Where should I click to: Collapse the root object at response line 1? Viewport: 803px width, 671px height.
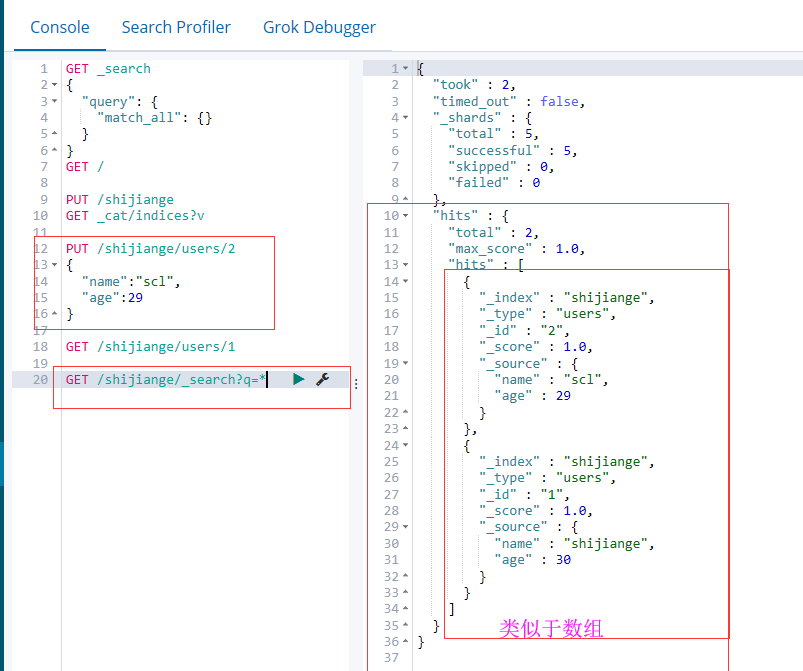pyautogui.click(x=406, y=69)
